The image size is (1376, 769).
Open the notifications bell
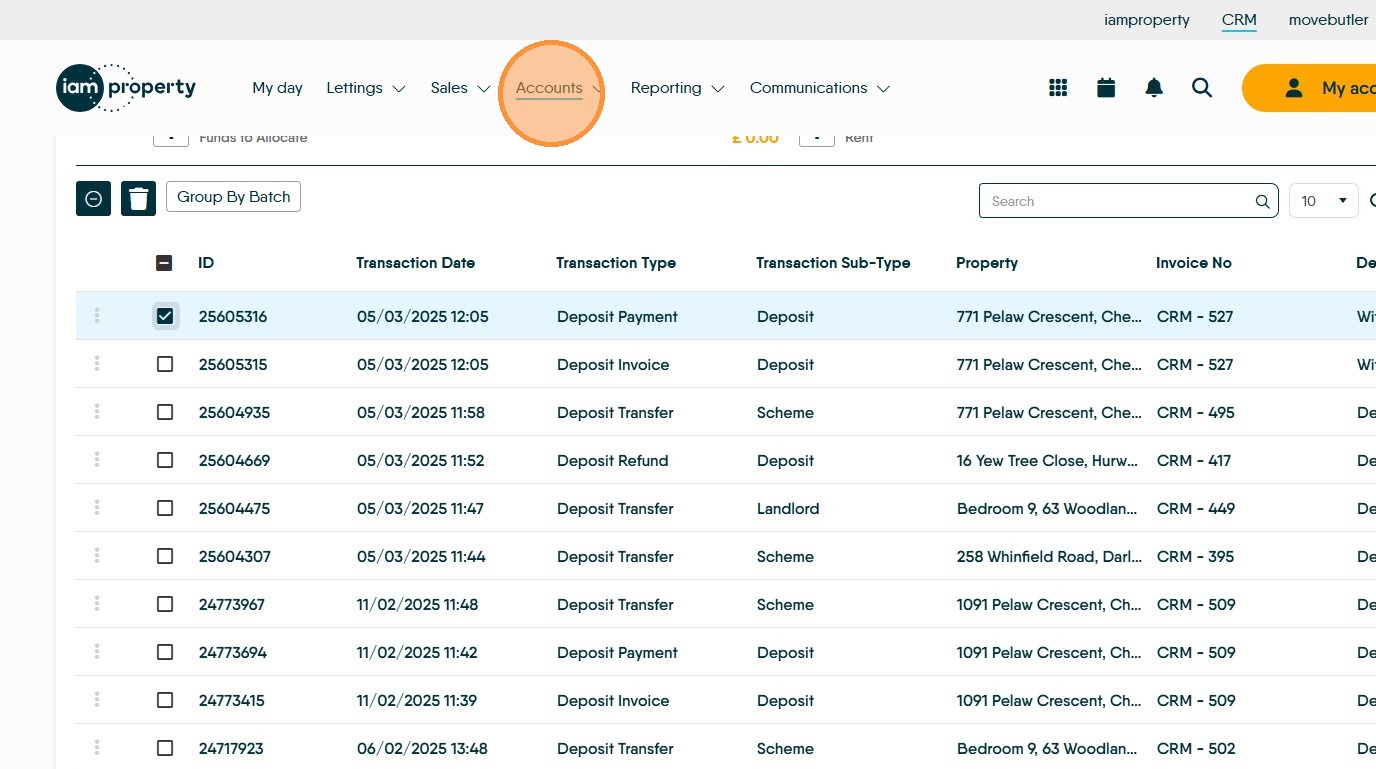(x=1154, y=88)
